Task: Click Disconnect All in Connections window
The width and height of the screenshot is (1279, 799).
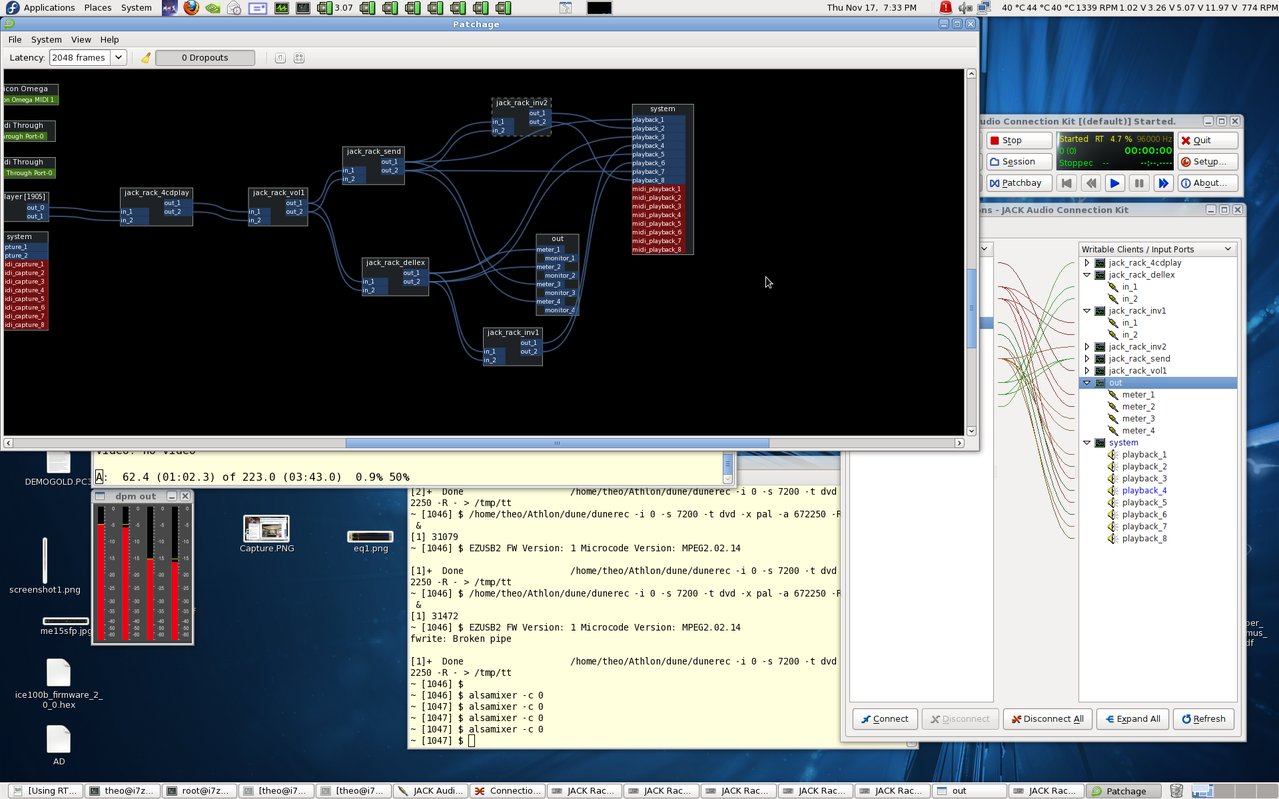Action: [x=1047, y=719]
